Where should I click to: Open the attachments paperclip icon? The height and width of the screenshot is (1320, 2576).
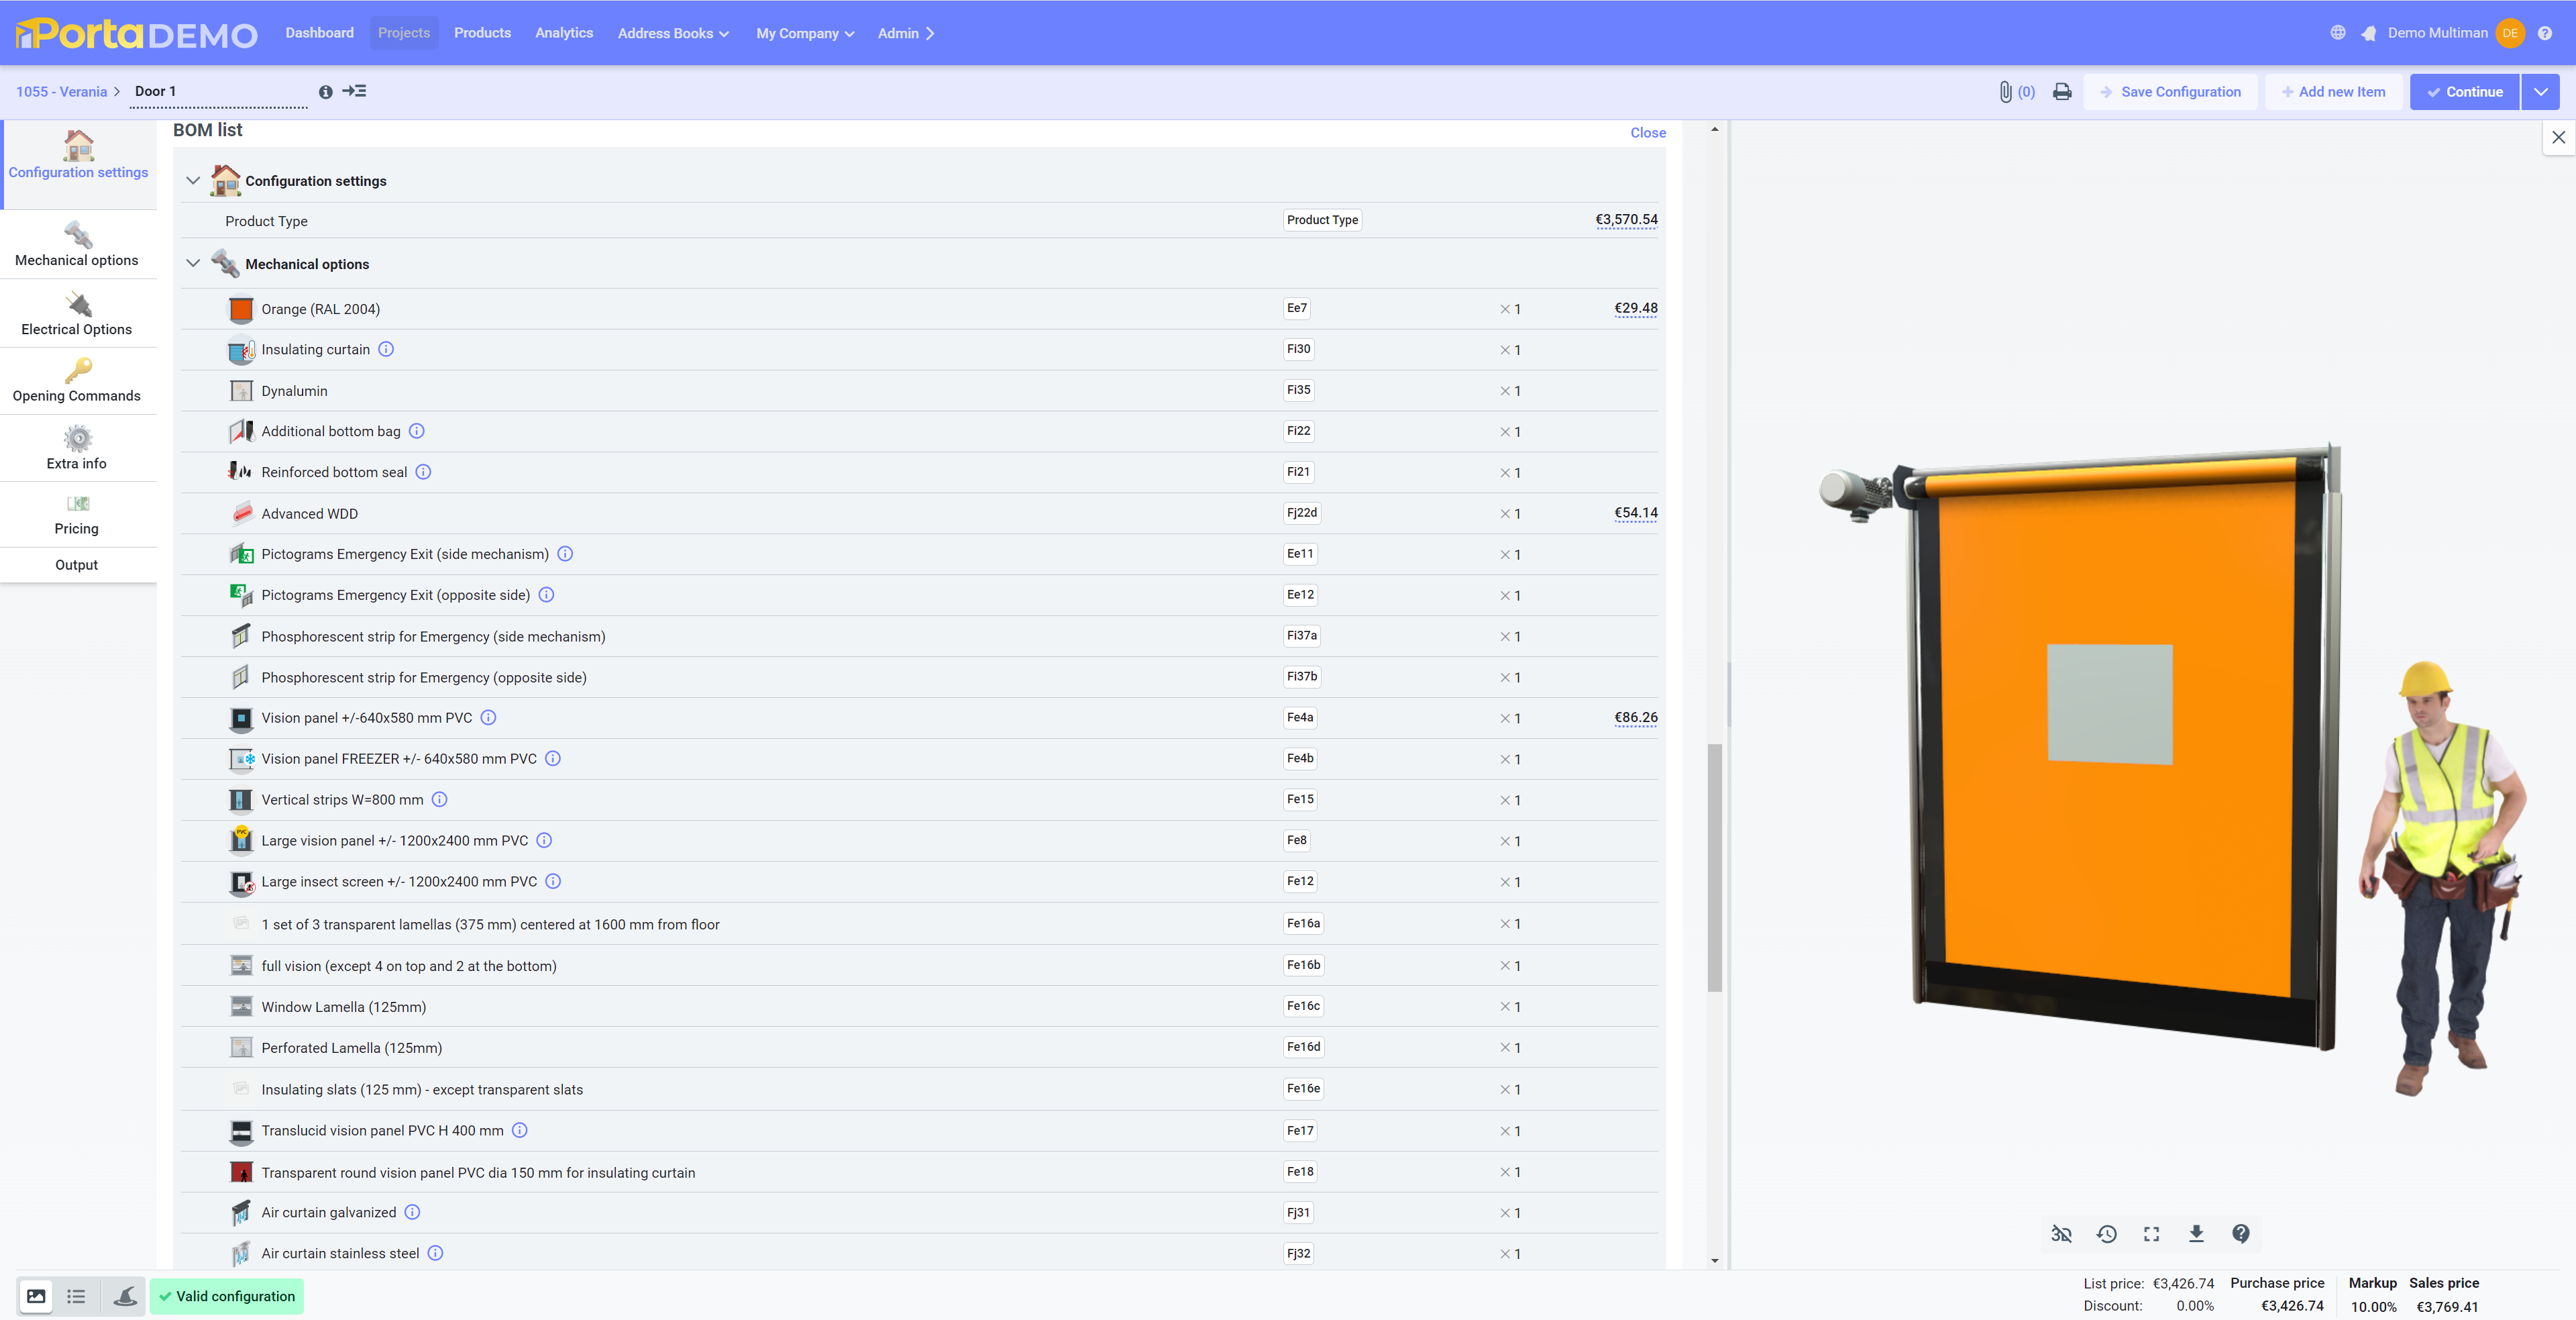point(2005,92)
